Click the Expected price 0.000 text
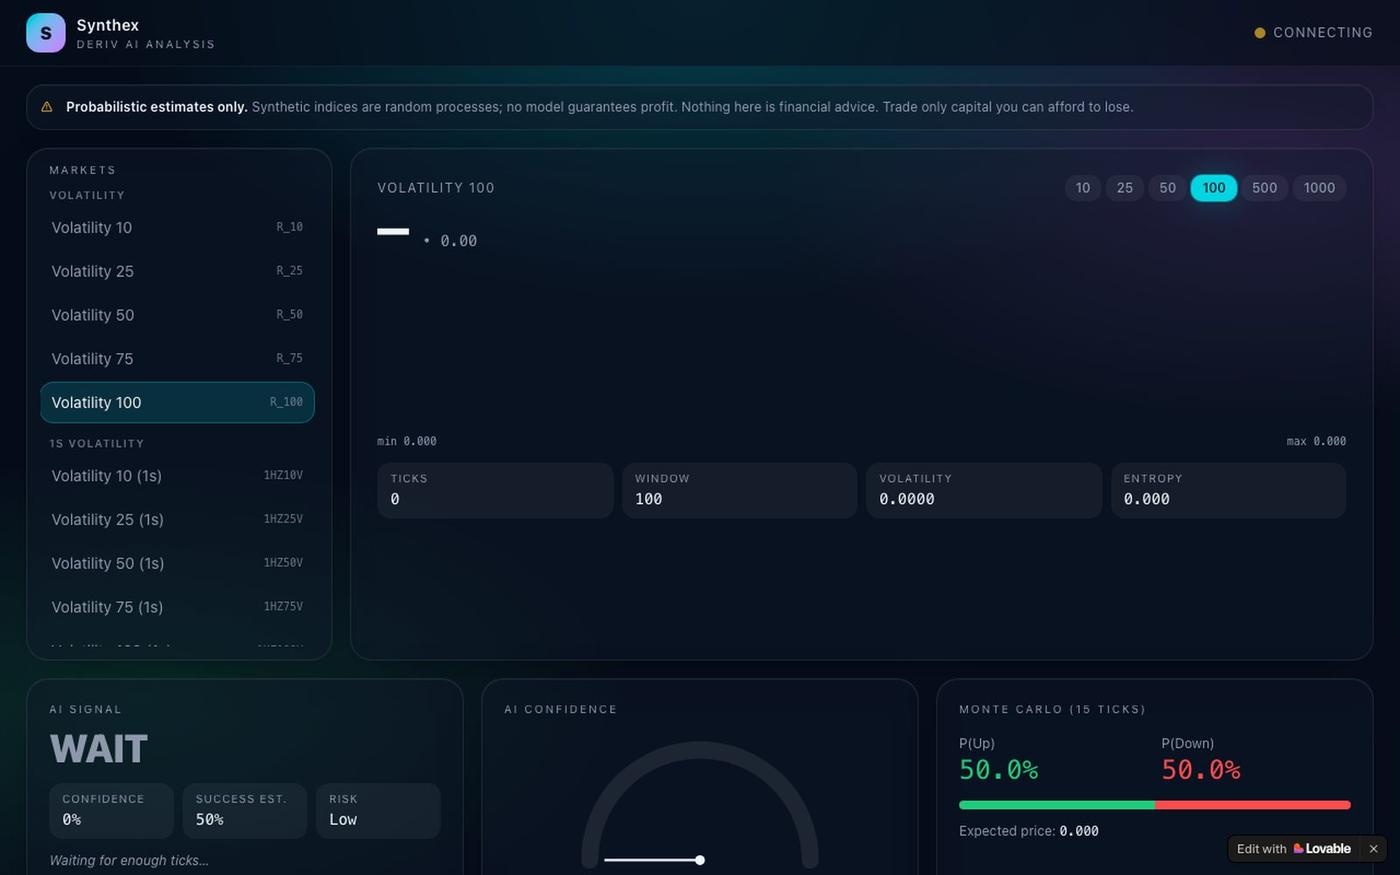 pyautogui.click(x=1029, y=831)
